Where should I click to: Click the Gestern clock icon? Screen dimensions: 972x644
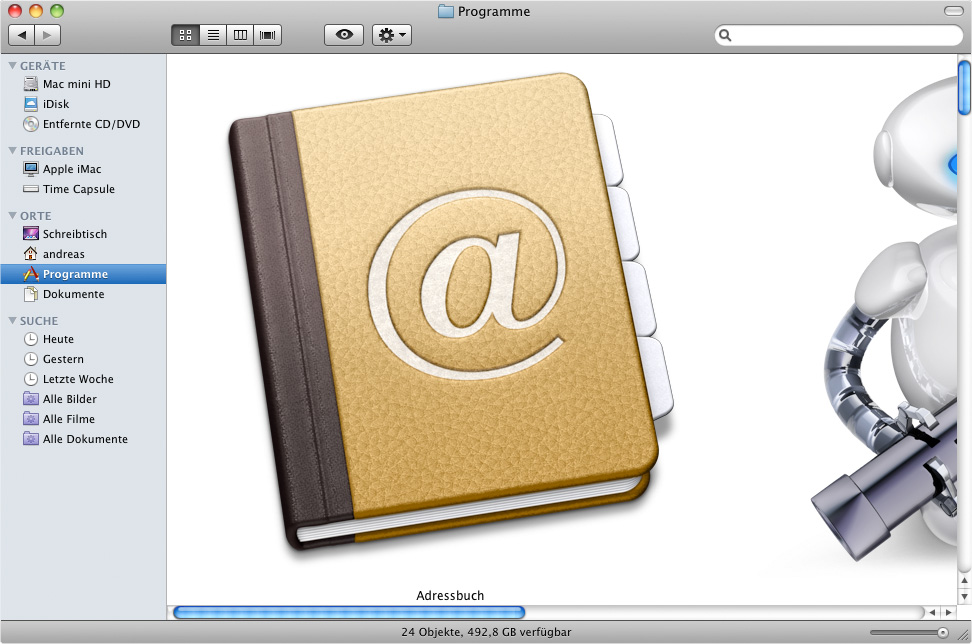30,359
